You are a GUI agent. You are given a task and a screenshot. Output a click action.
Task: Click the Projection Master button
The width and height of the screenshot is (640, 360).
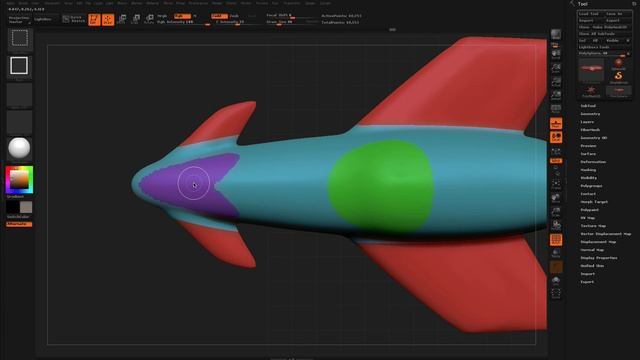tap(19, 20)
